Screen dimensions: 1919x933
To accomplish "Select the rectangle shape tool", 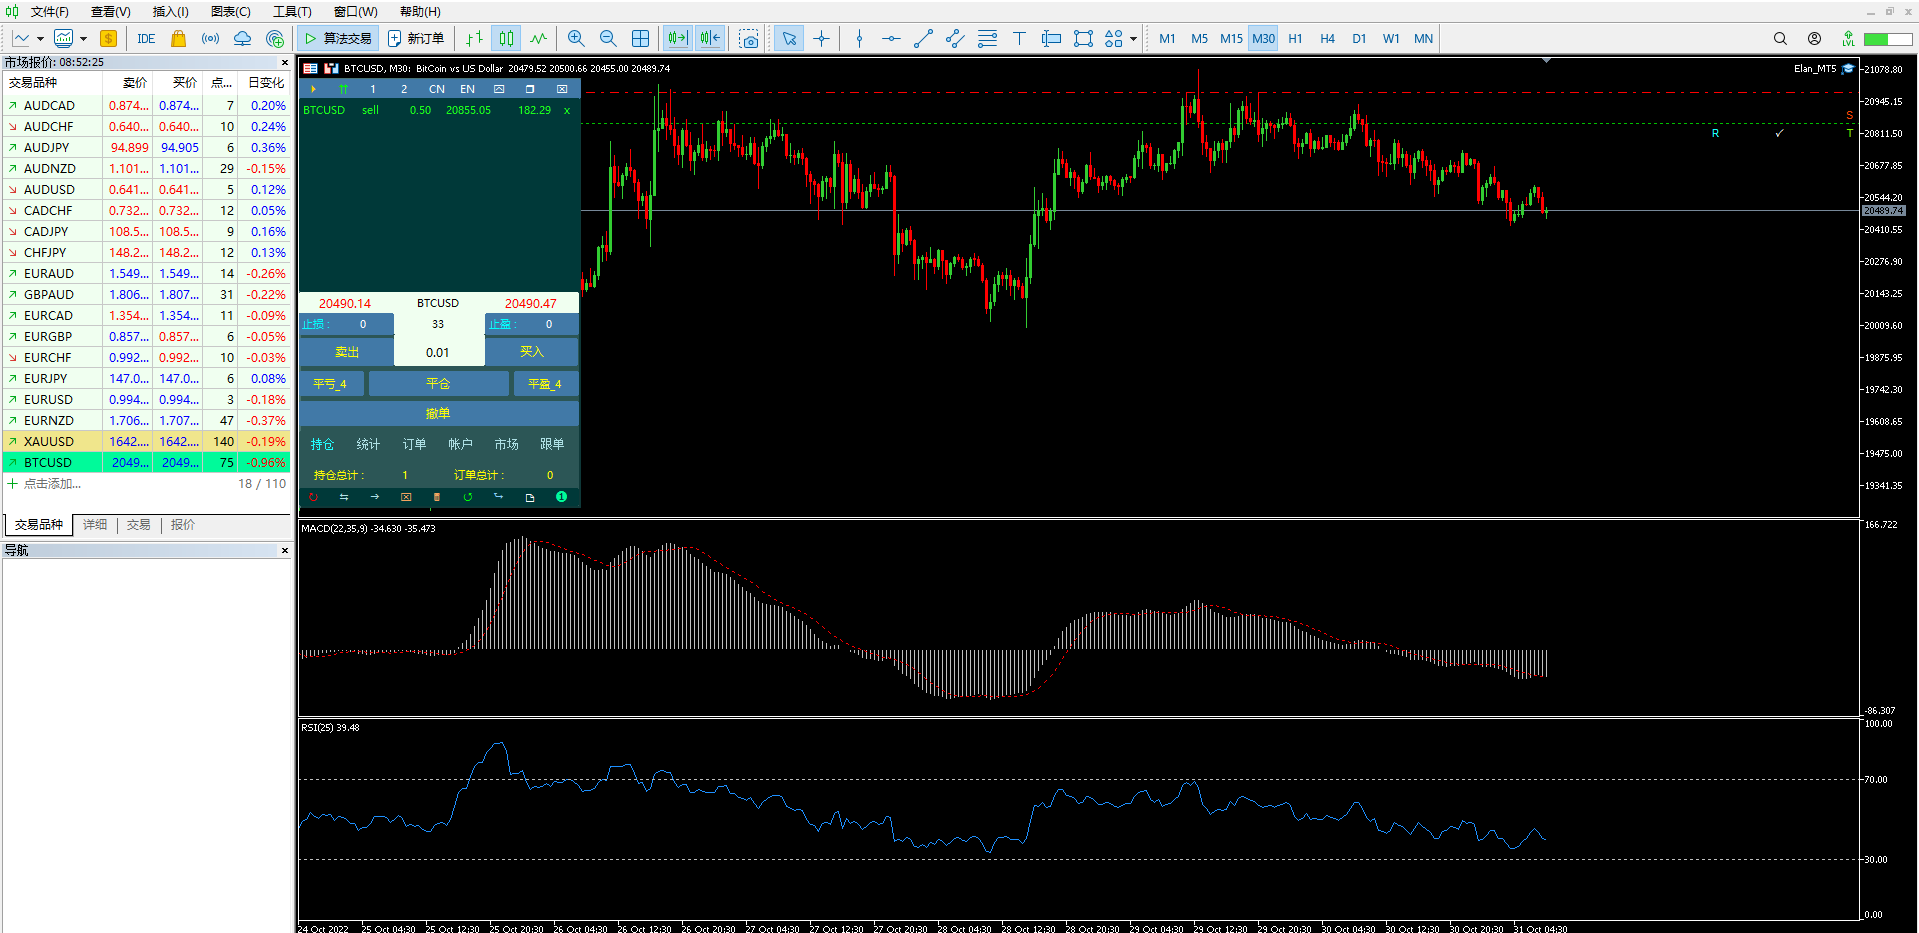I will click(x=1083, y=39).
